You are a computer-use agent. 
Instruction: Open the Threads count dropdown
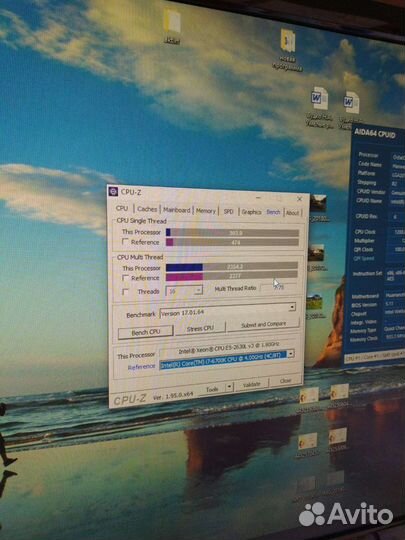pyautogui.click(x=184, y=291)
